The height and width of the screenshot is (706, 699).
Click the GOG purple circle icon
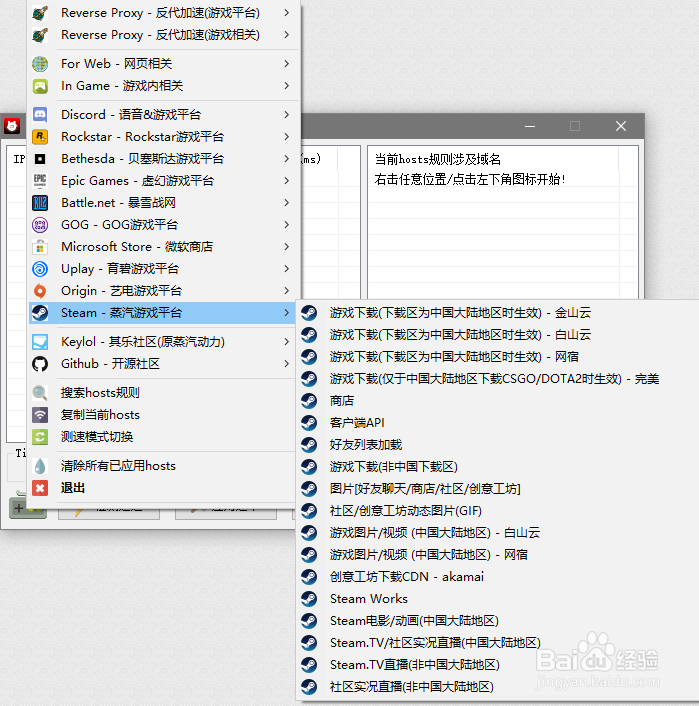[40, 225]
